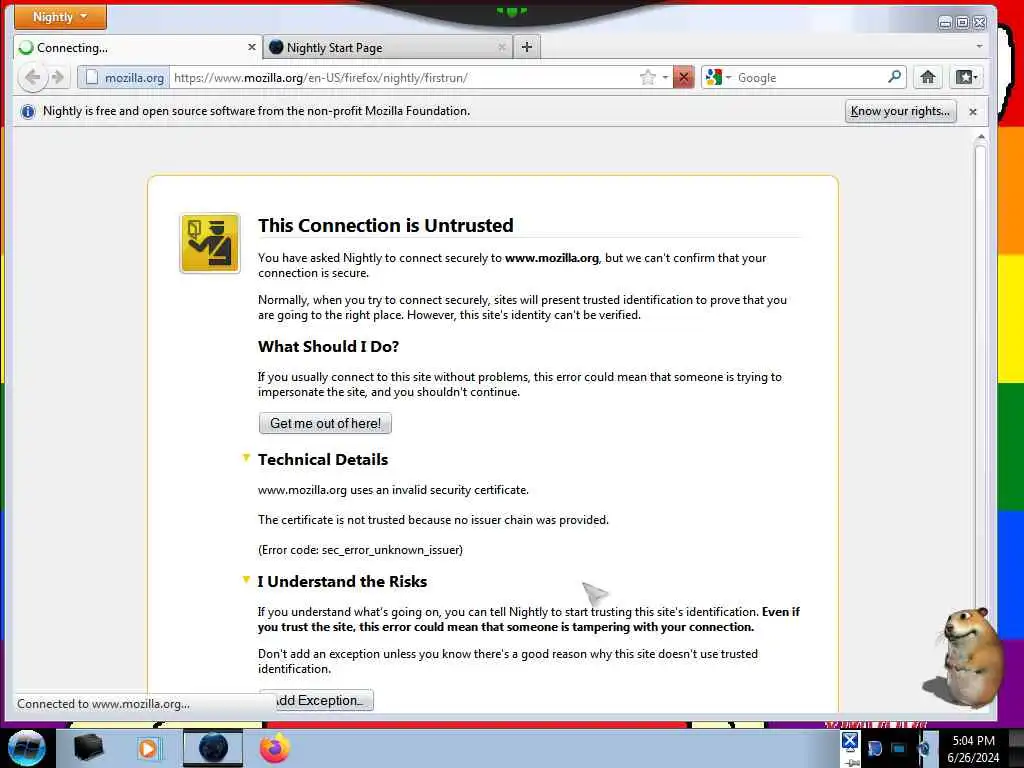Click the scrollbar up arrow

(980, 137)
